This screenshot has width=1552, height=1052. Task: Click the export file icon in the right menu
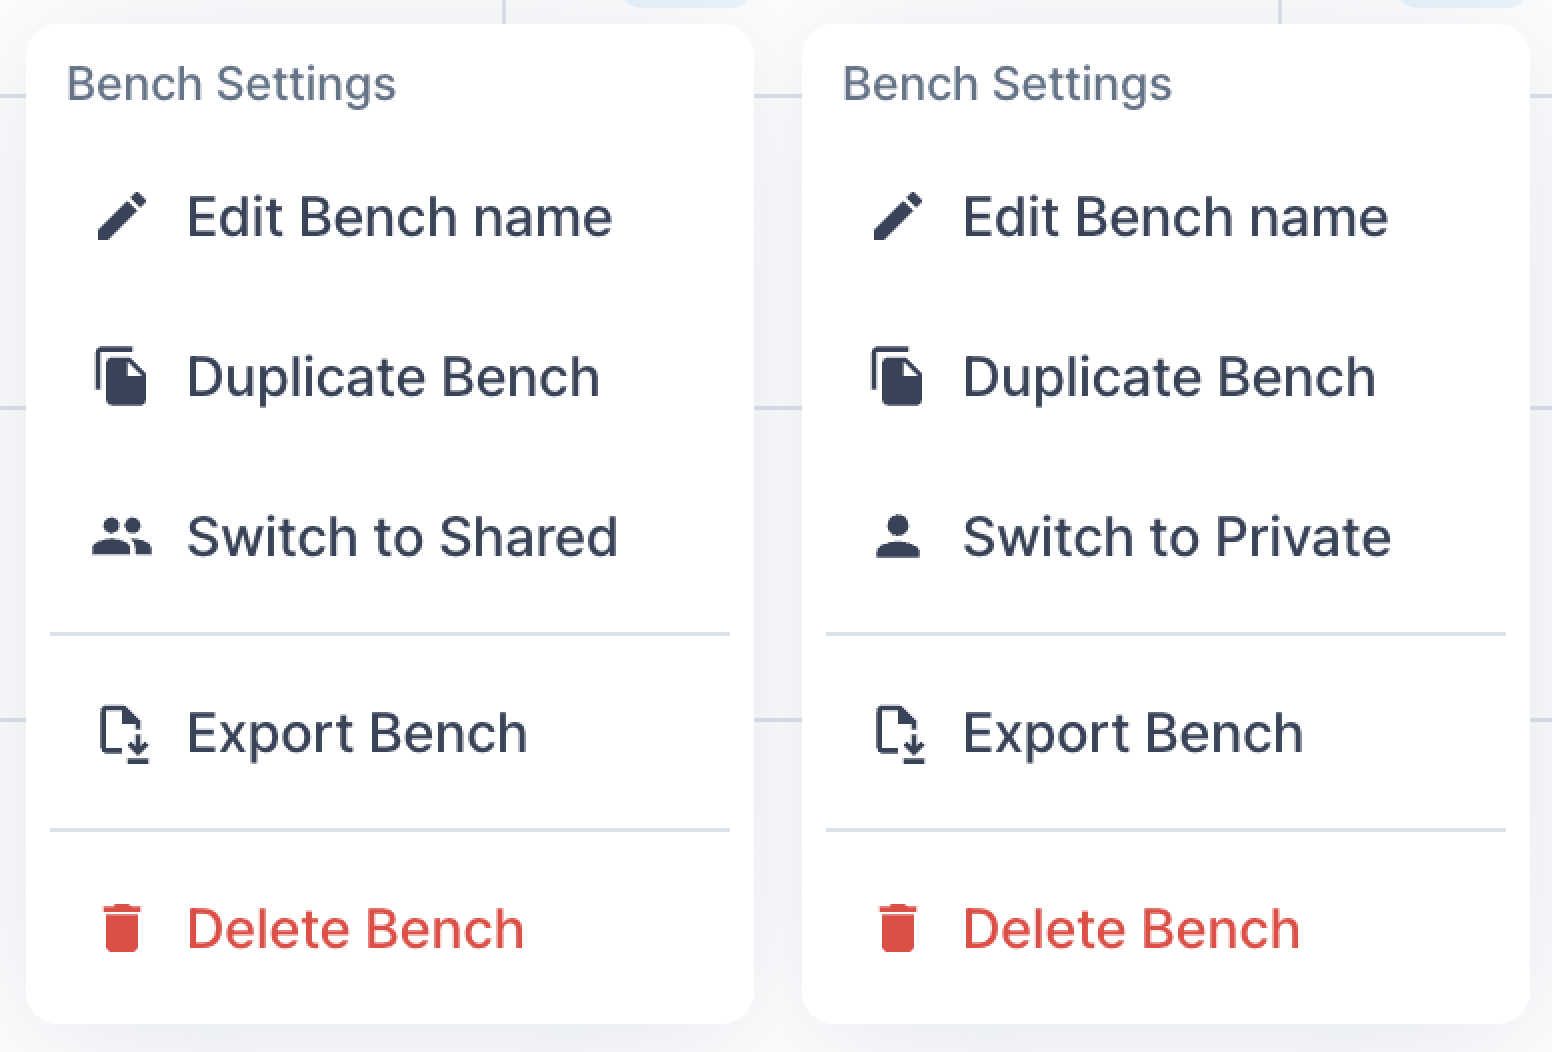(900, 734)
